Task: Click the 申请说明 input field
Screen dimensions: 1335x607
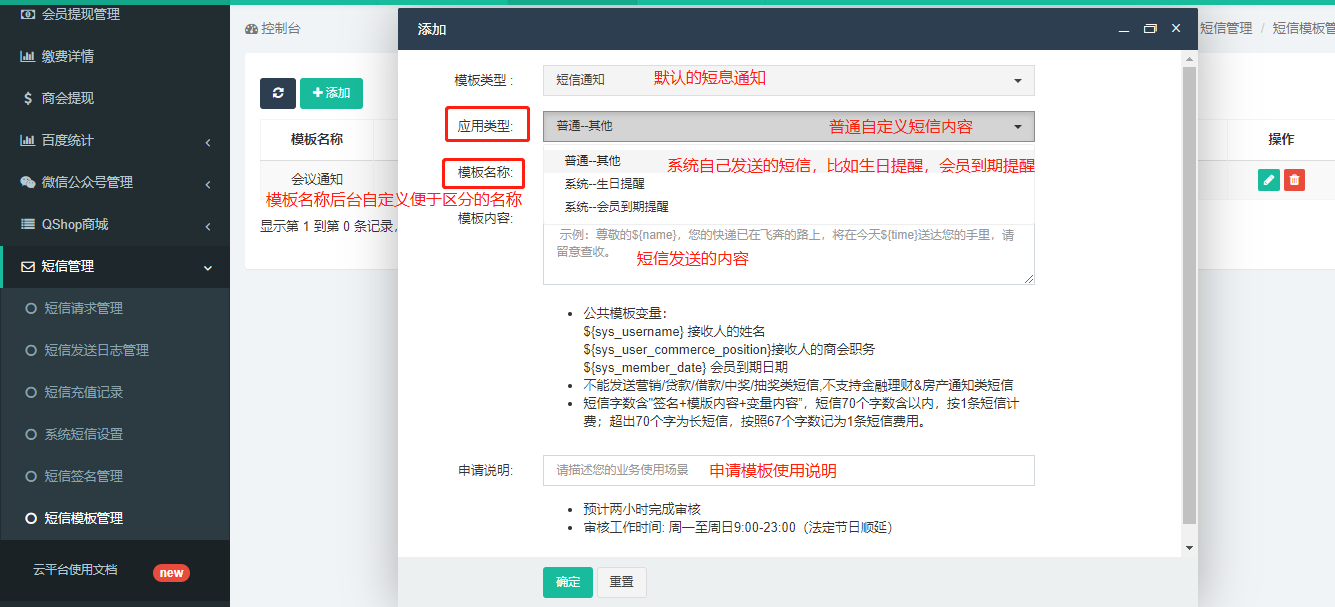Action: [x=788, y=470]
